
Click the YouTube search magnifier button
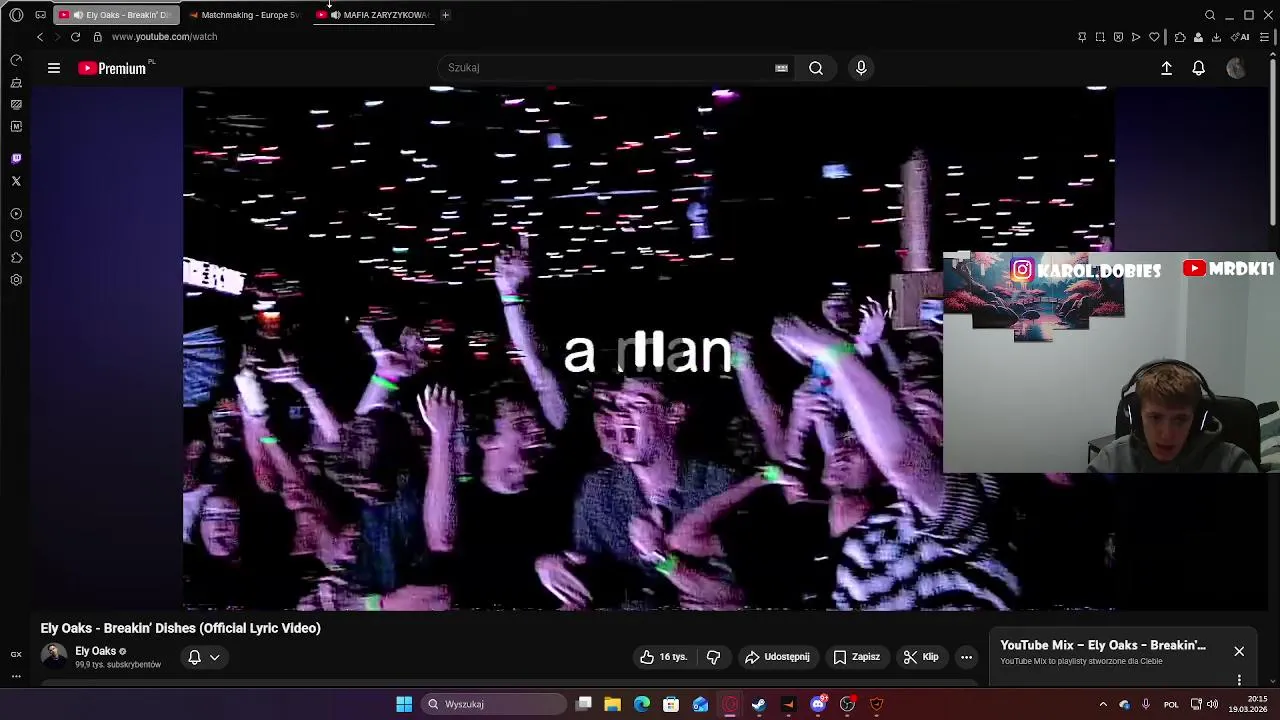point(816,68)
